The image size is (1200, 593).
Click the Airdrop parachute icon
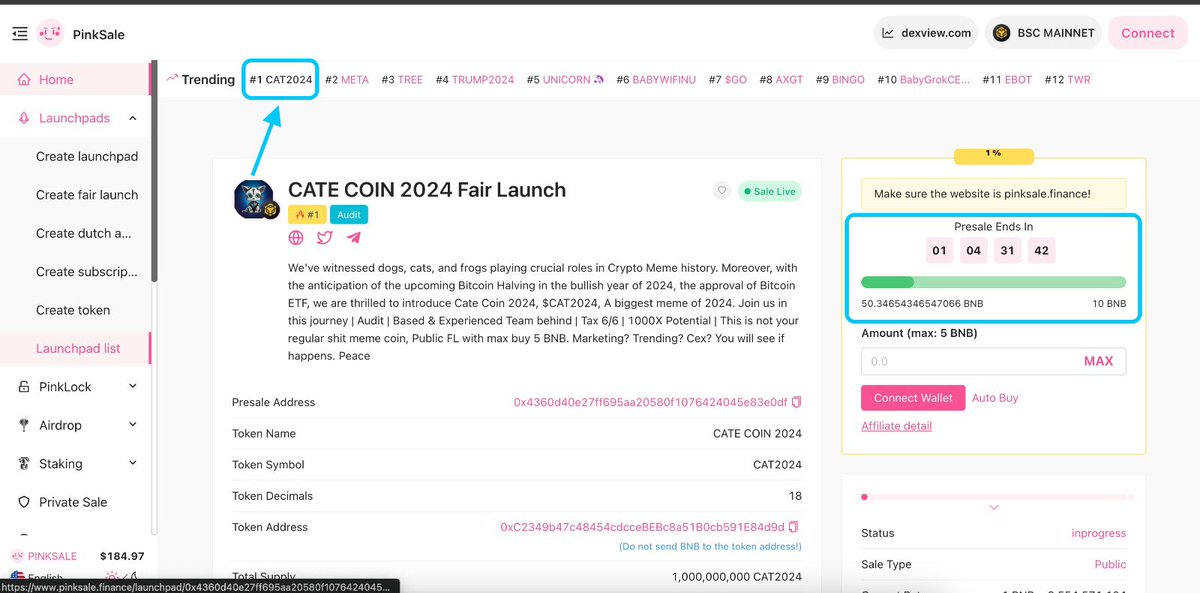tap(24, 425)
